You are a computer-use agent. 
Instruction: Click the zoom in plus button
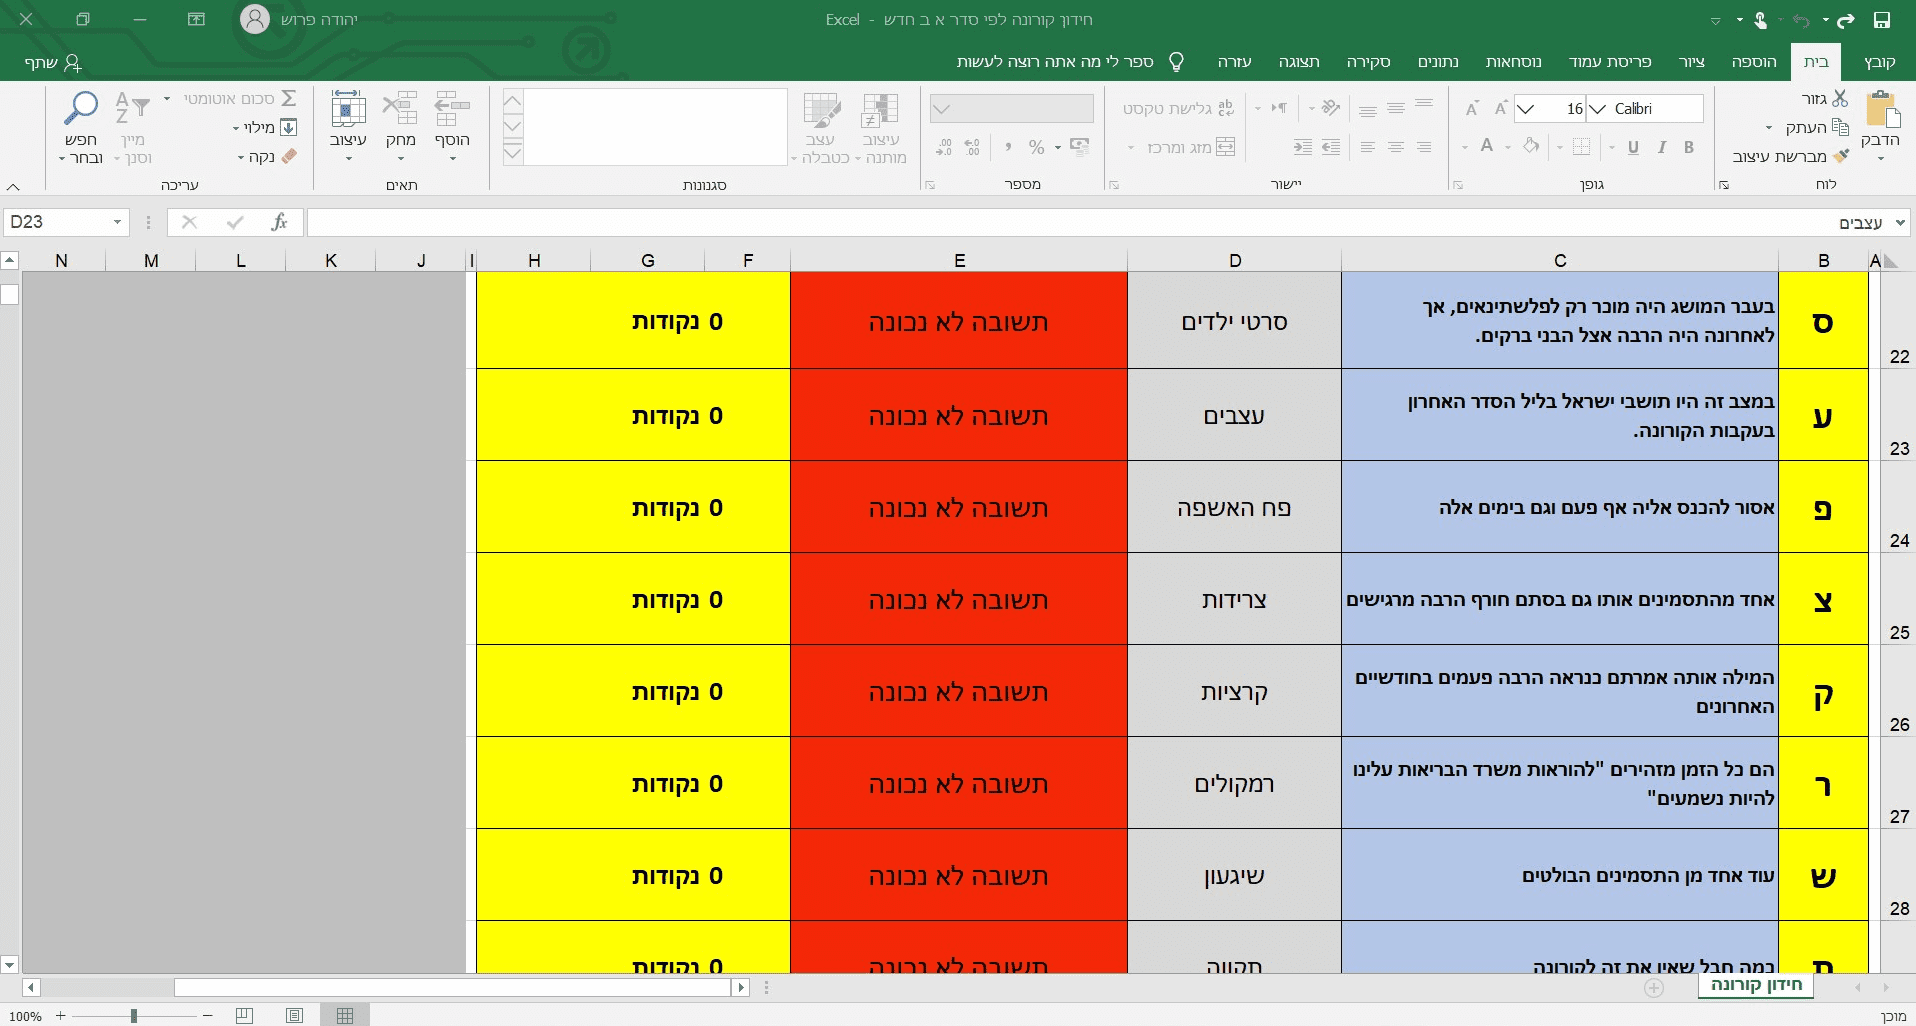click(x=61, y=1016)
